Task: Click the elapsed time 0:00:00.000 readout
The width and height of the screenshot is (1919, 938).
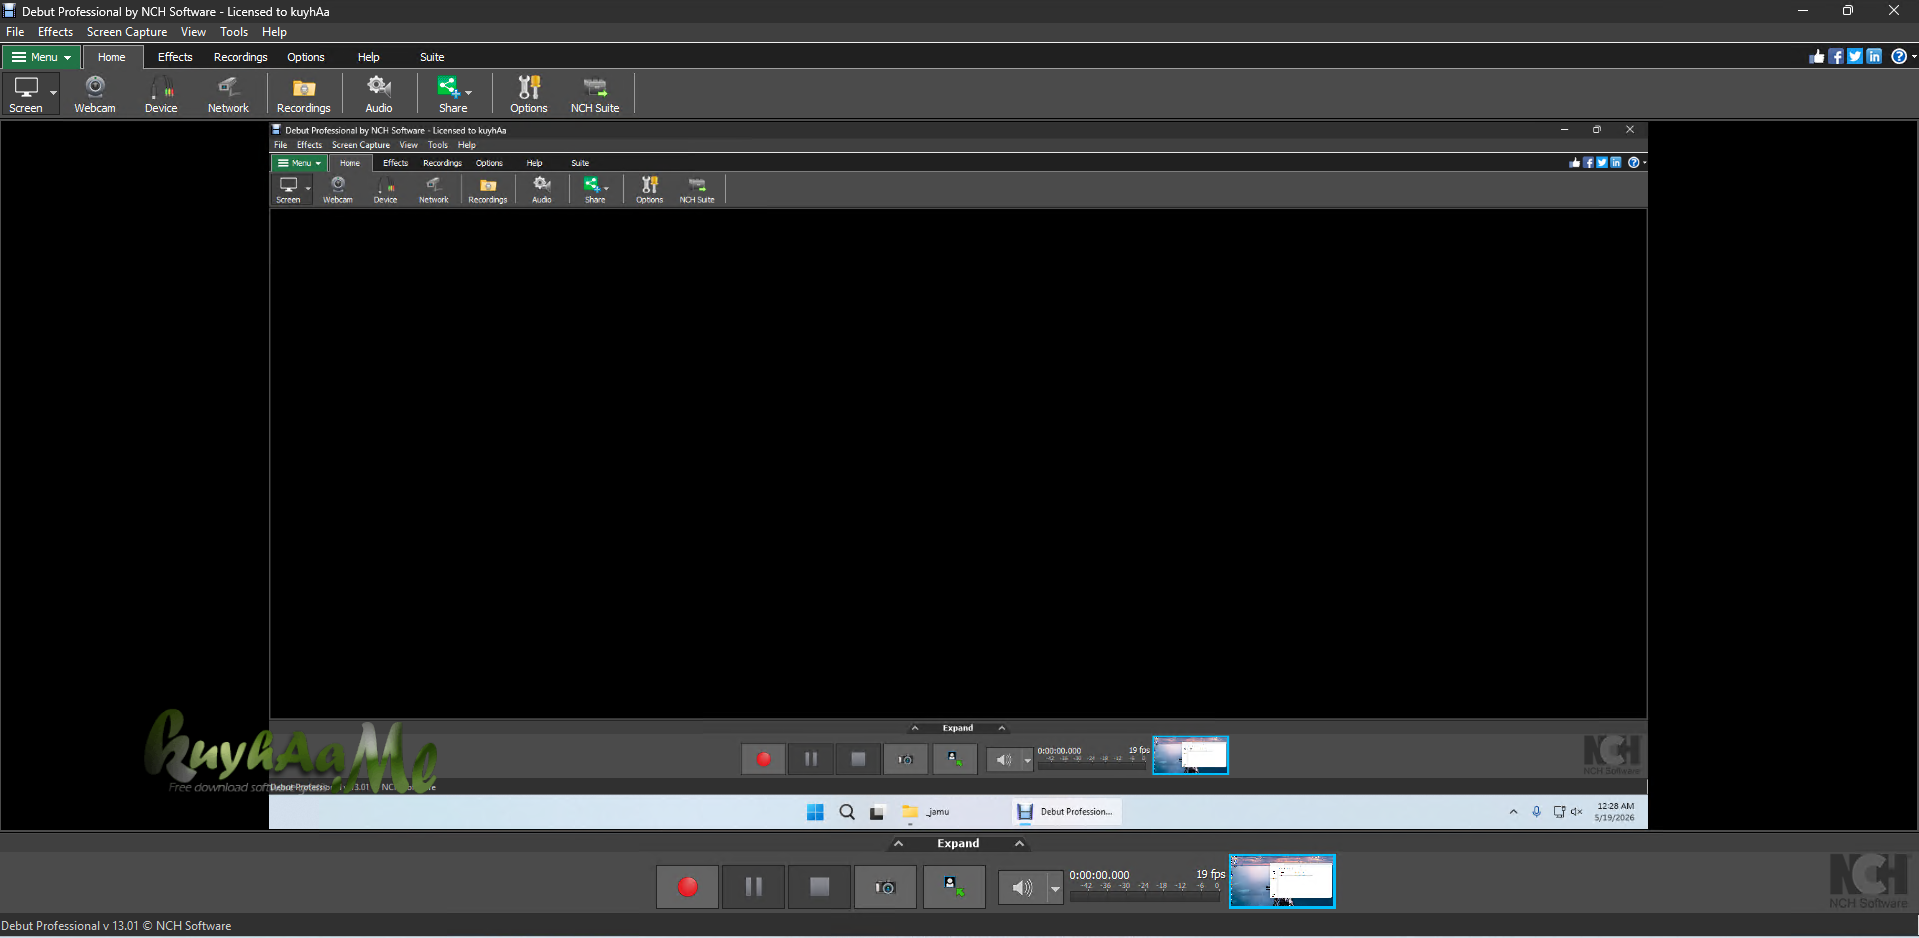Action: (1099, 875)
